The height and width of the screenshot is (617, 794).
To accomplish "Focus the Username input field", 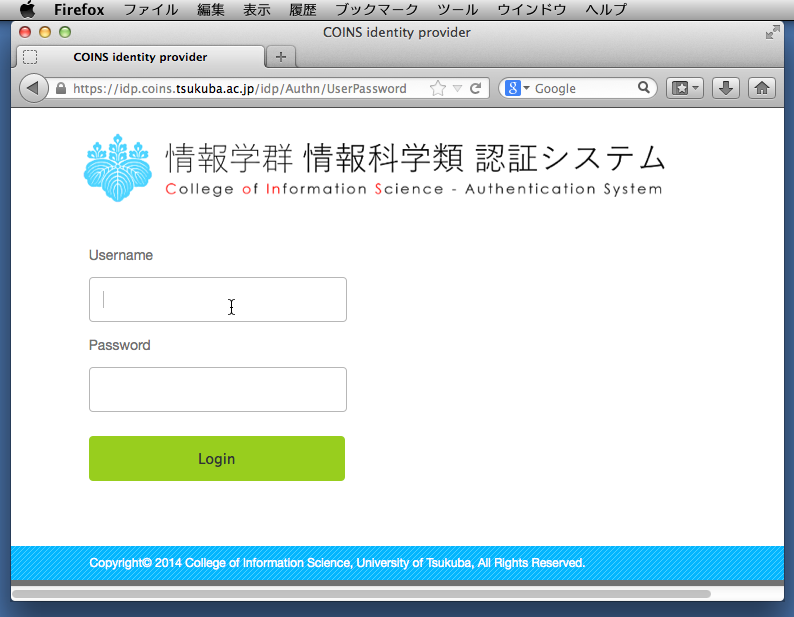I will [217, 300].
